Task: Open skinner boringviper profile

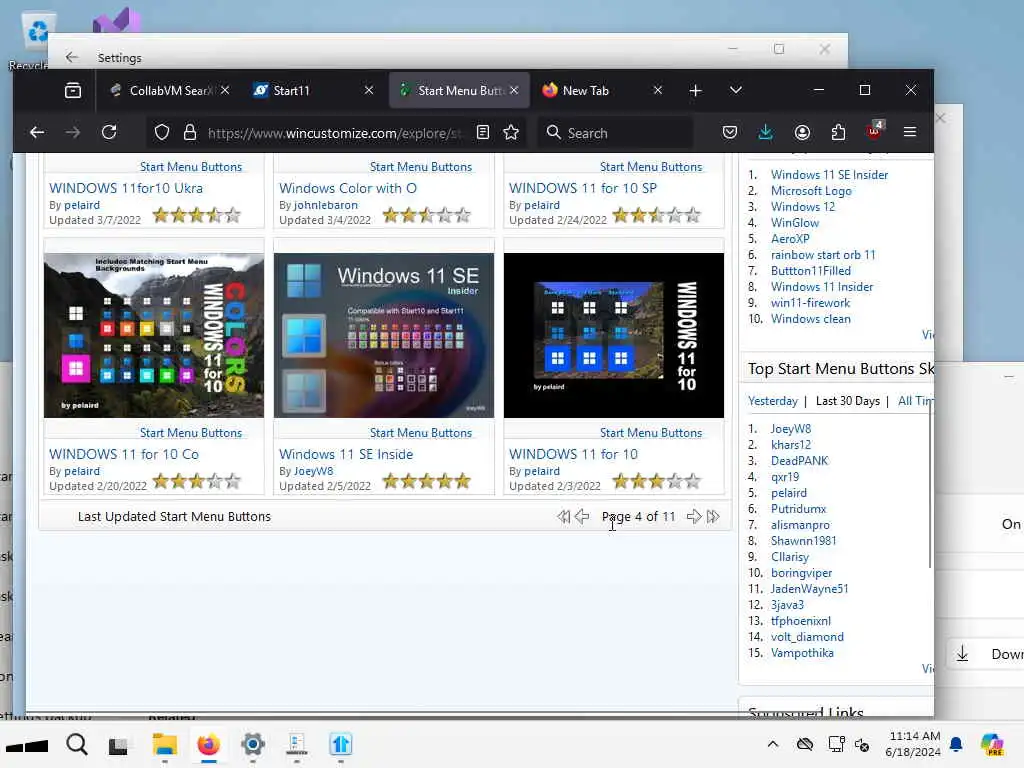Action: coord(801,573)
